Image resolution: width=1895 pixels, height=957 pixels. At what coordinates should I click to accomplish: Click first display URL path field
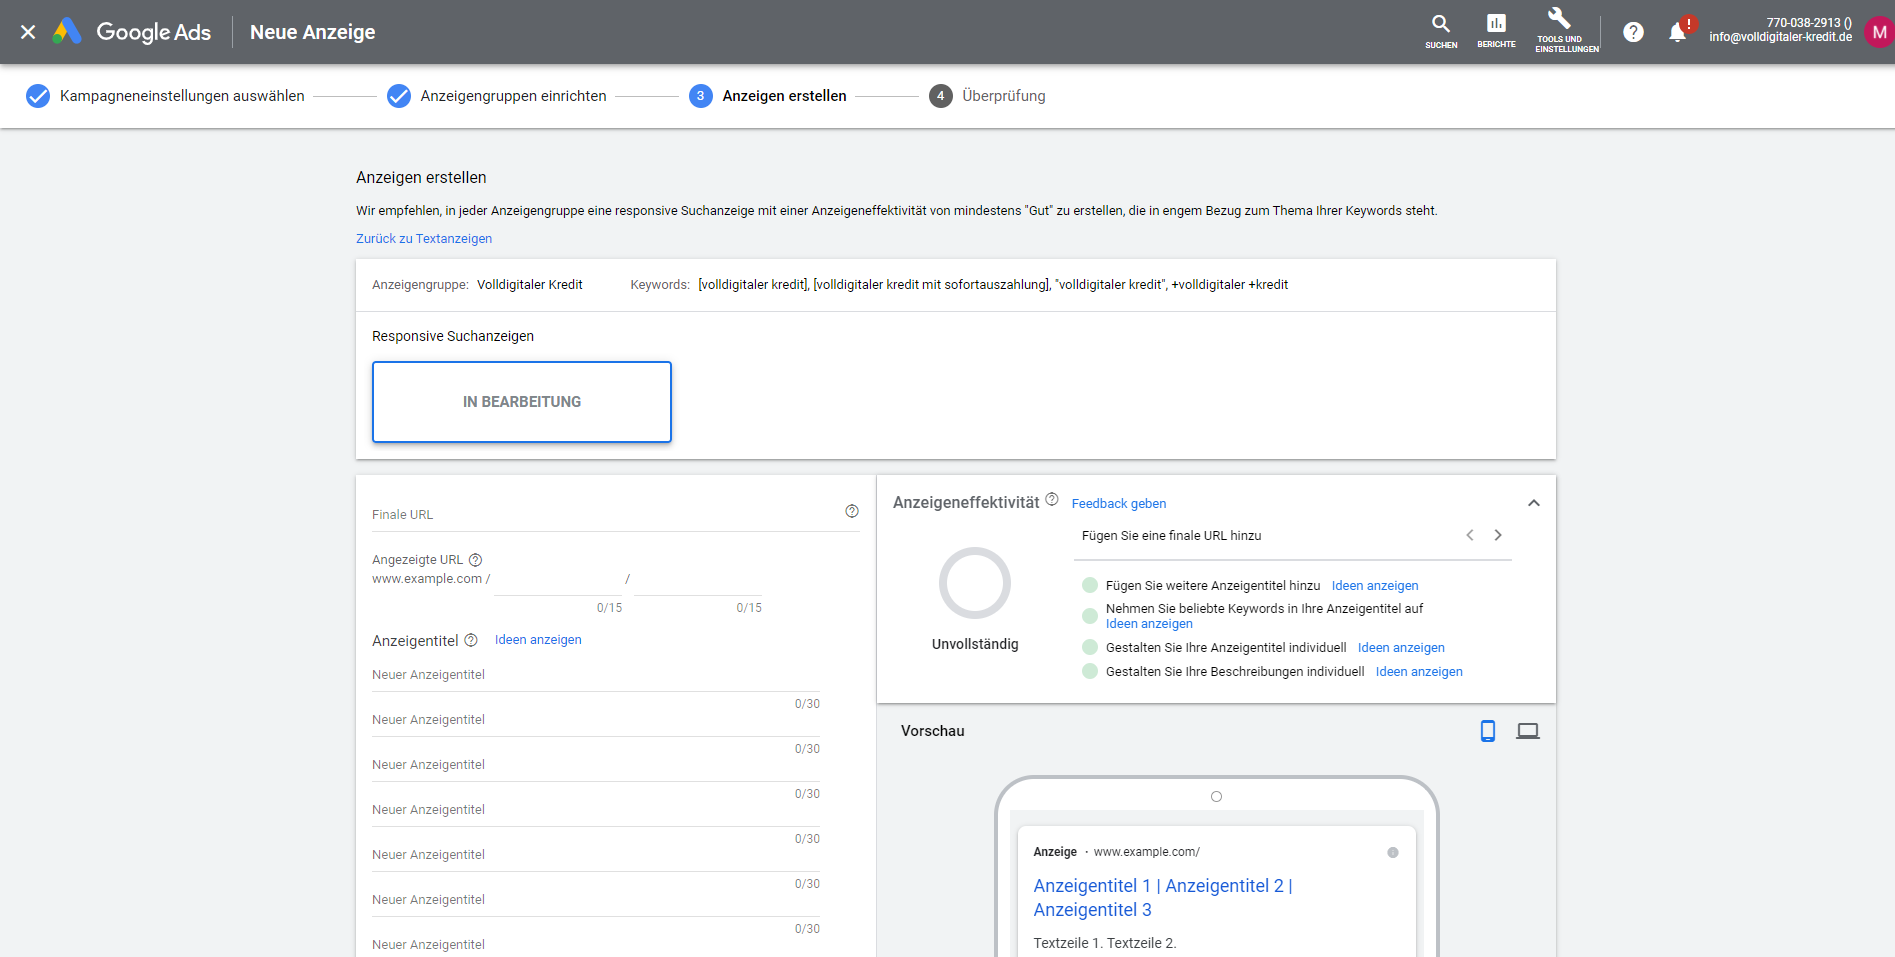click(x=558, y=580)
